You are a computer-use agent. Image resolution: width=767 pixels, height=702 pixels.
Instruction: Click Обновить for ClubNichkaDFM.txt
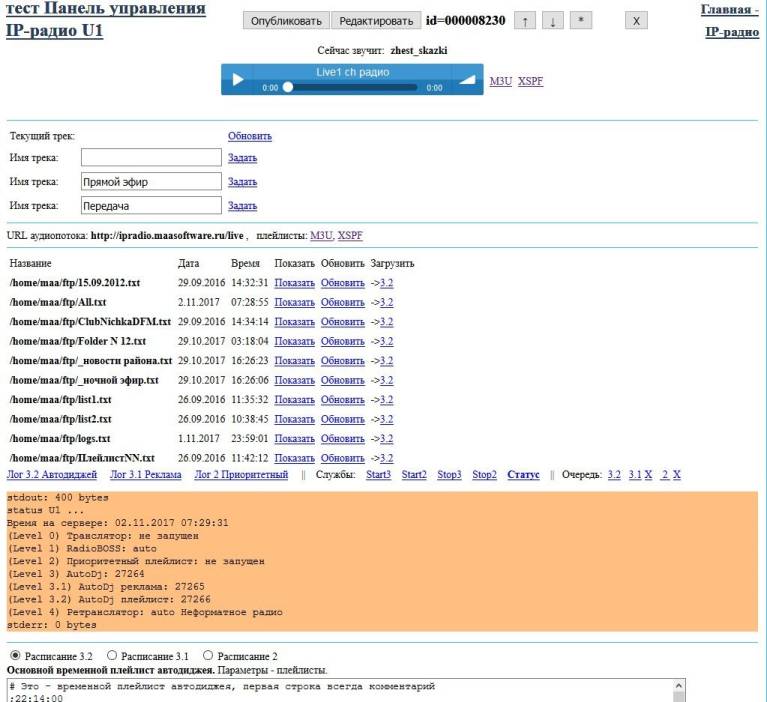342,322
